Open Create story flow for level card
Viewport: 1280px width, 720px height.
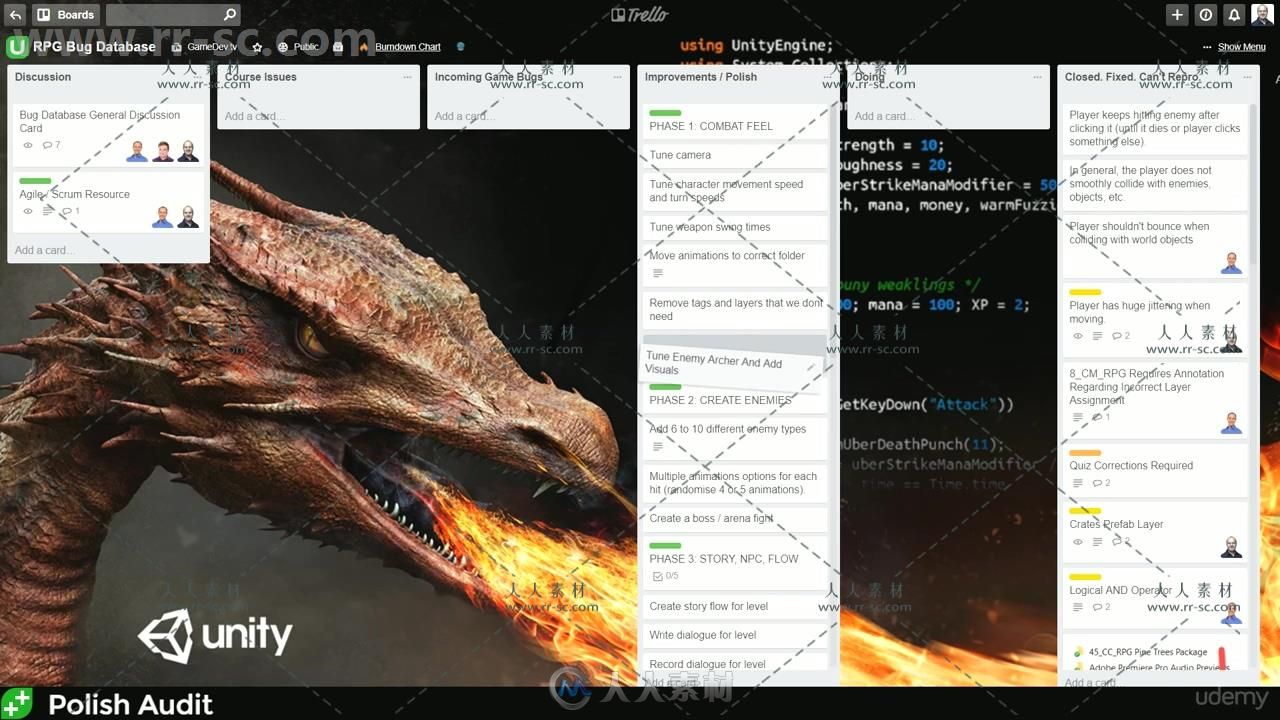(735, 607)
